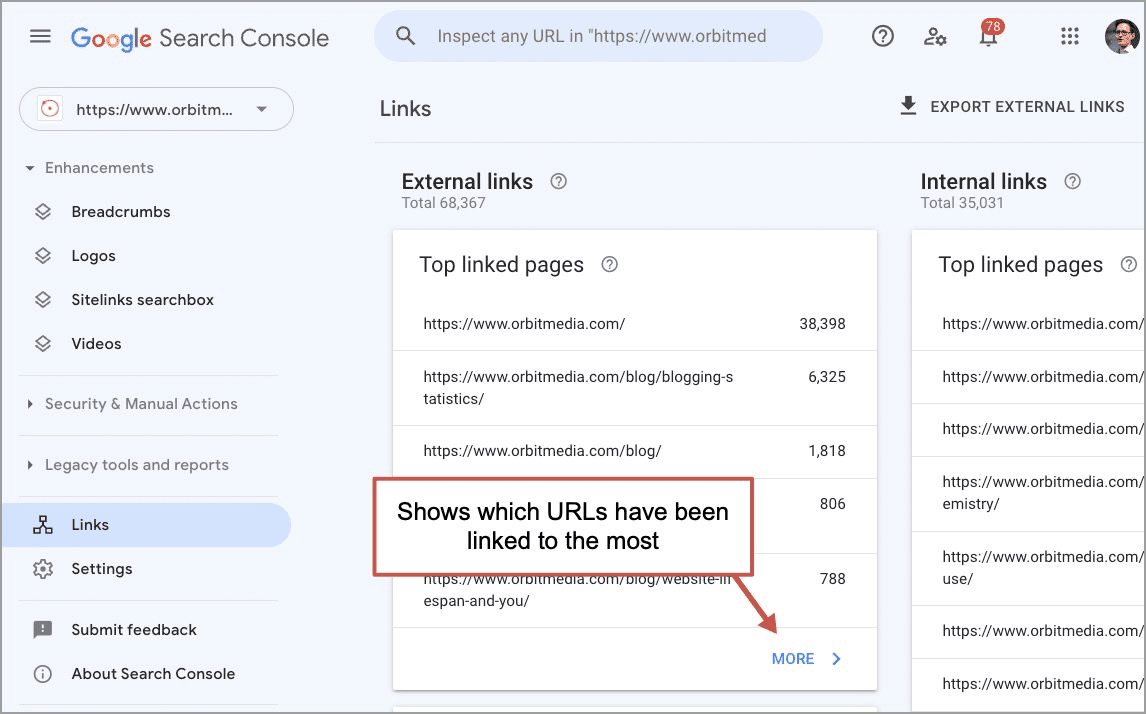Open the Logos report
The width and height of the screenshot is (1146, 714).
94,256
